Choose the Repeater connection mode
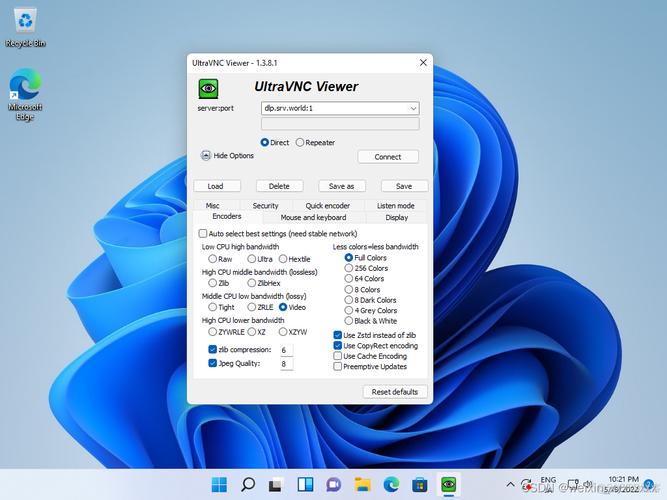667x500 pixels. coord(300,143)
